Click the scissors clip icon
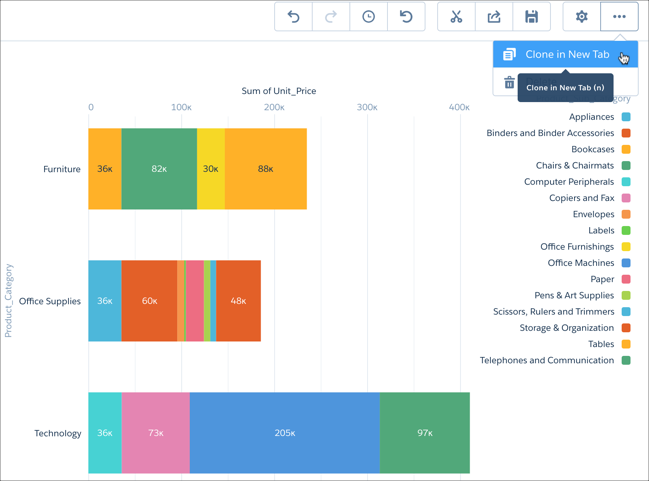Image resolution: width=649 pixels, height=481 pixels. pos(456,17)
